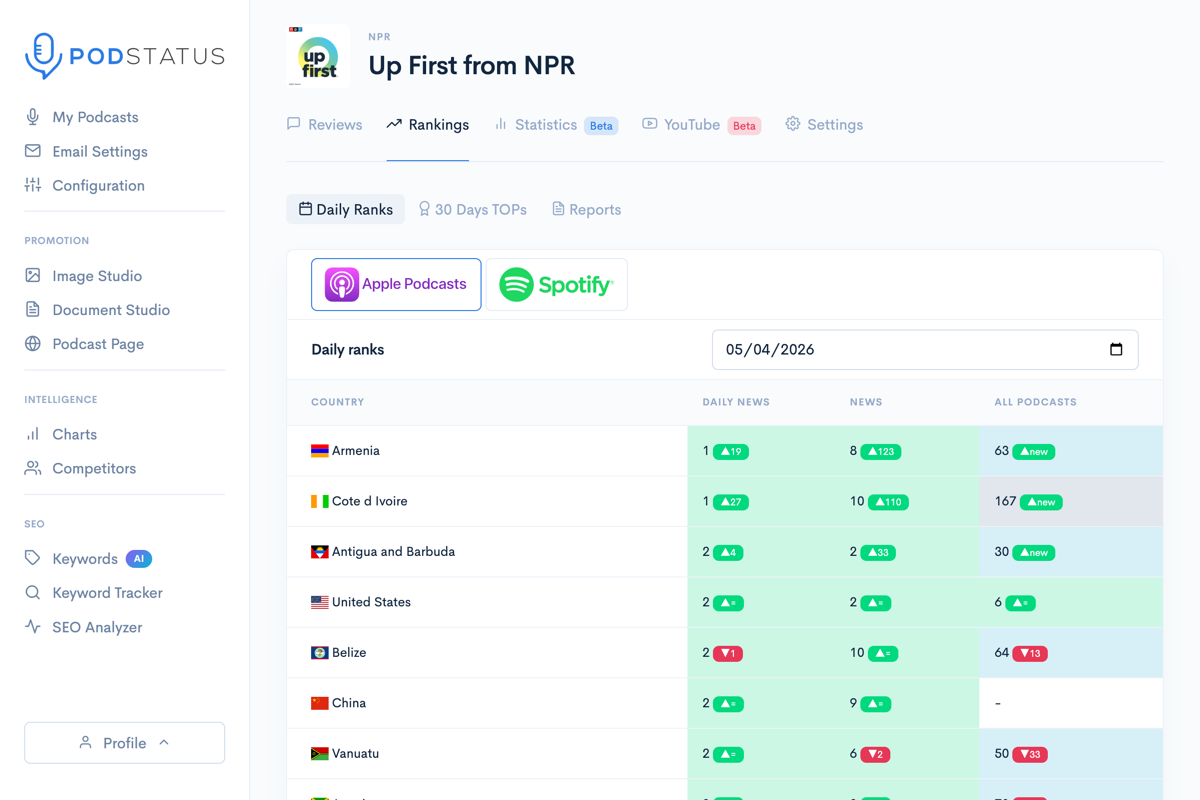Expand the Profile menu

[124, 743]
